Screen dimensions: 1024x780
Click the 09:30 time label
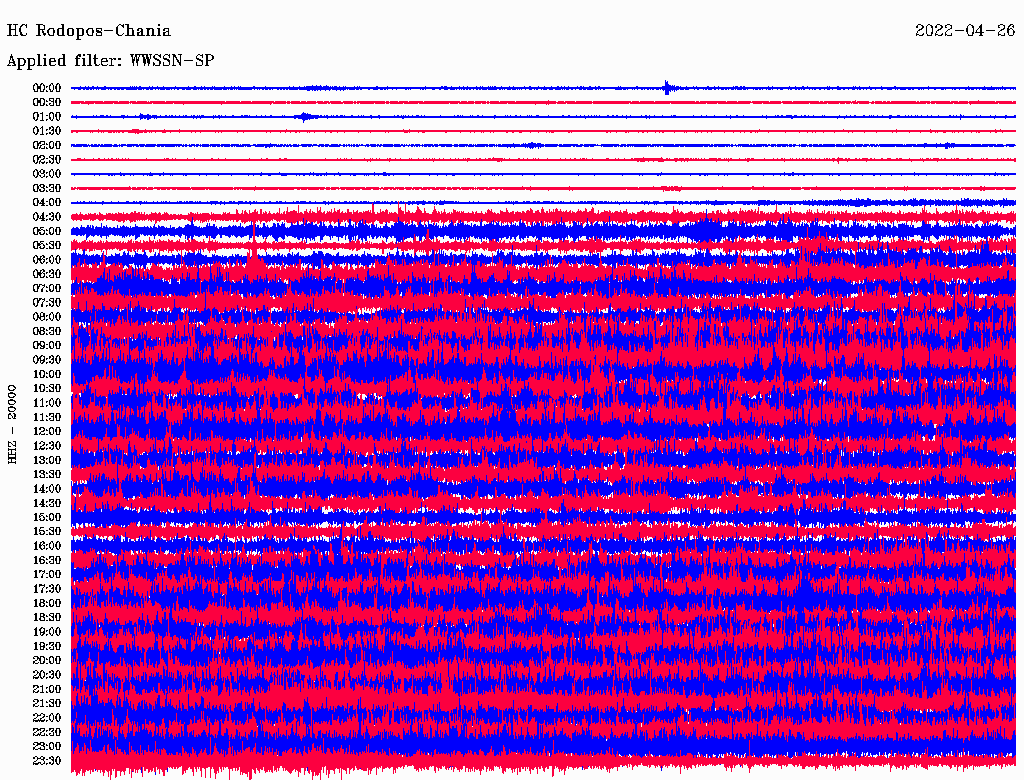click(47, 360)
